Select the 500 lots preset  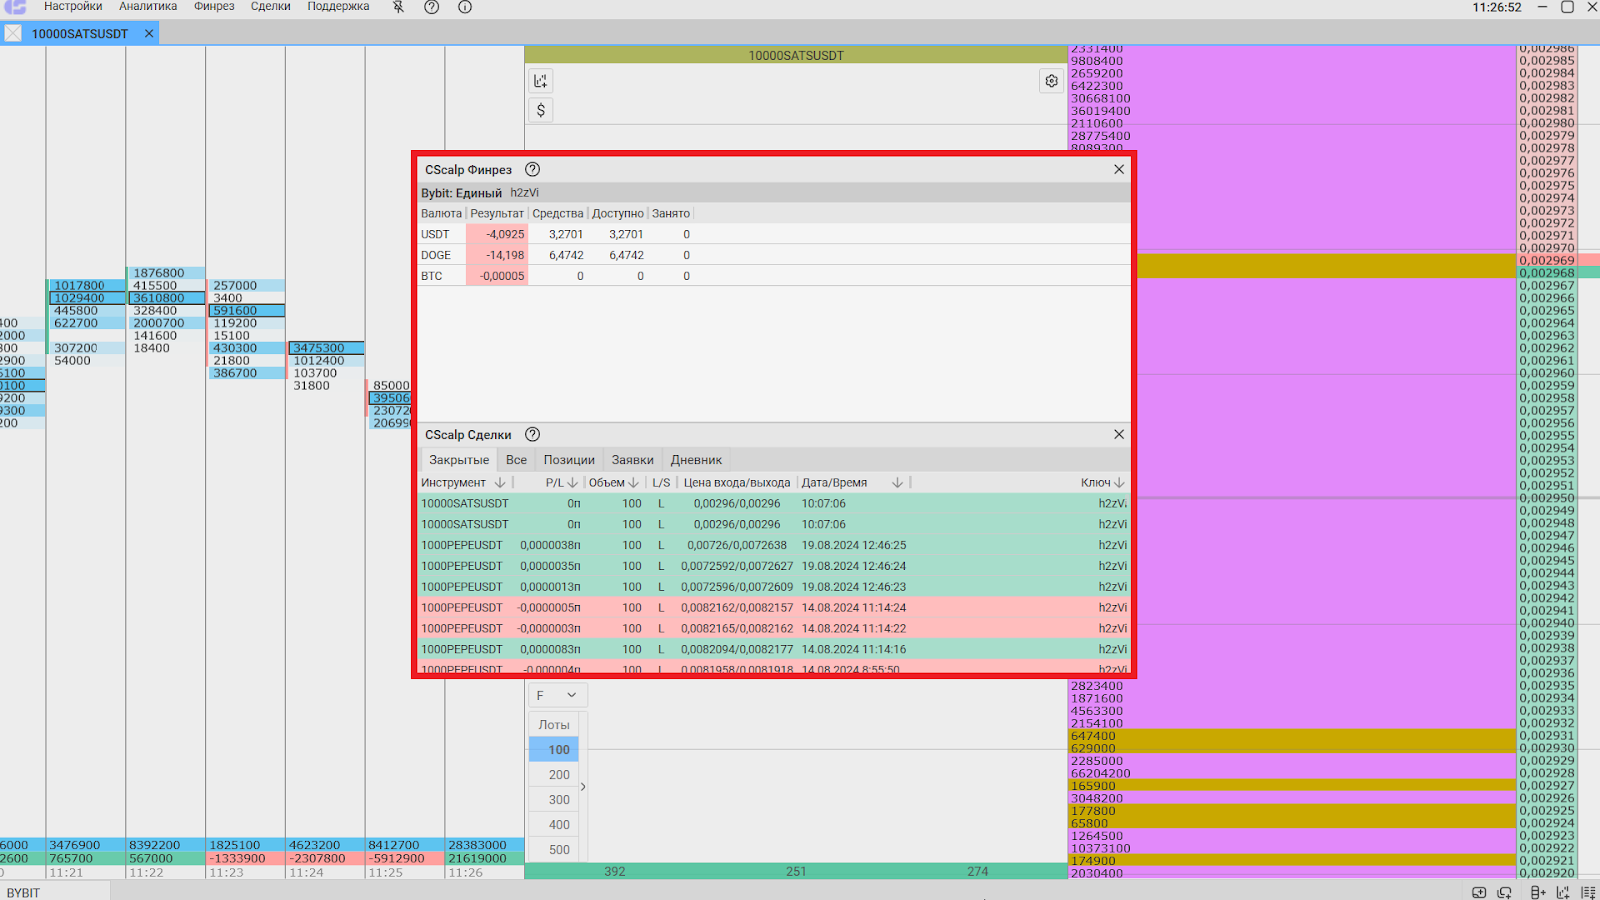click(558, 850)
